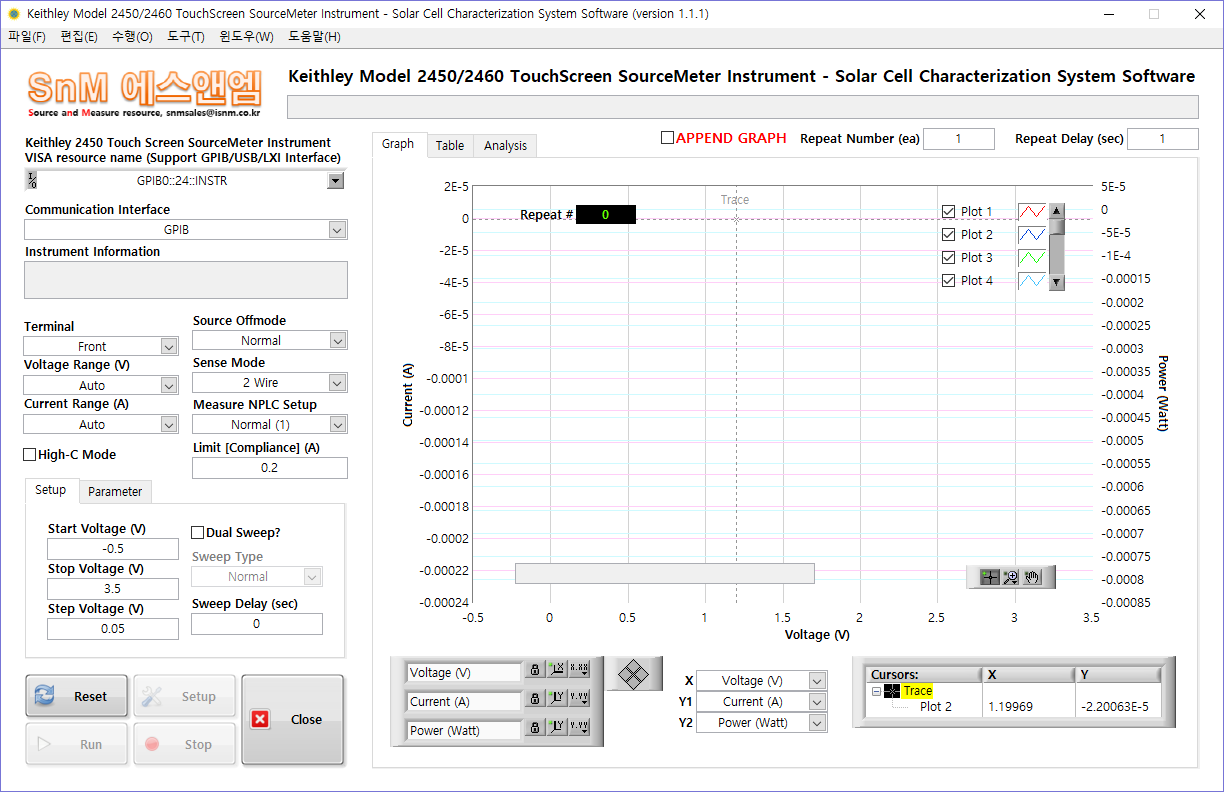Screen dimensions: 1224x792
Task: Click the Run button
Action: pos(77,744)
